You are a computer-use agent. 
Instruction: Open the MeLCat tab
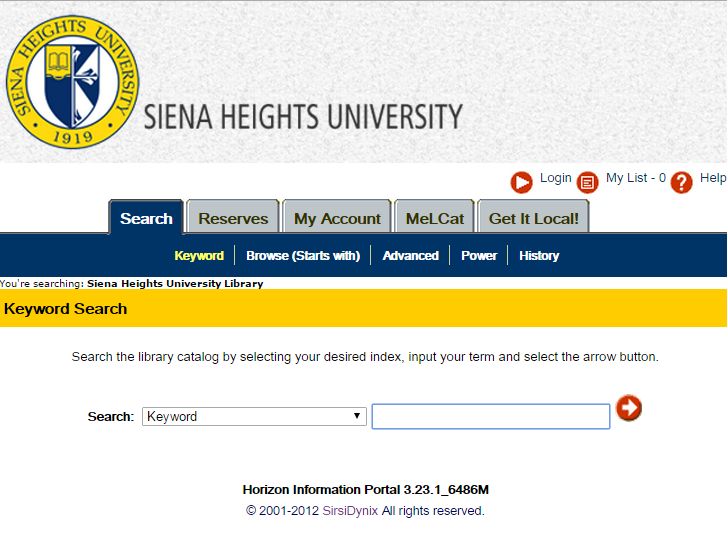(x=434, y=218)
